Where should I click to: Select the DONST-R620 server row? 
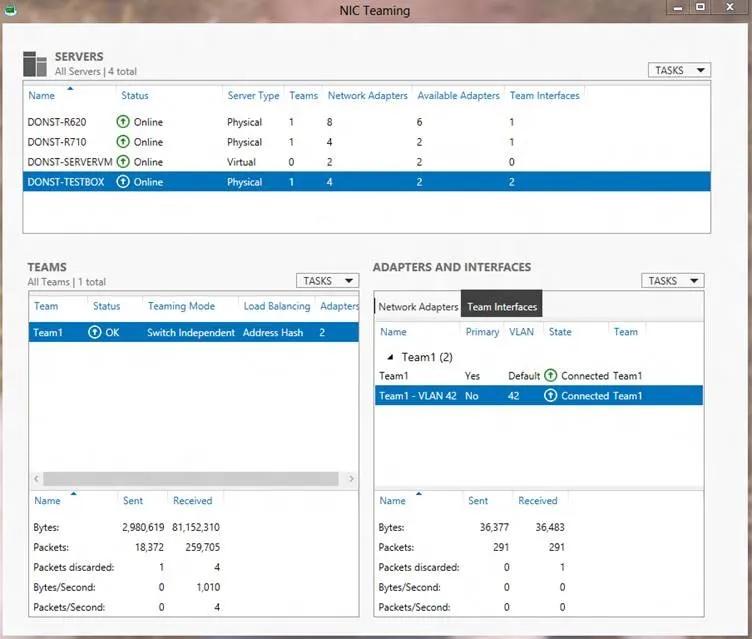click(x=367, y=122)
